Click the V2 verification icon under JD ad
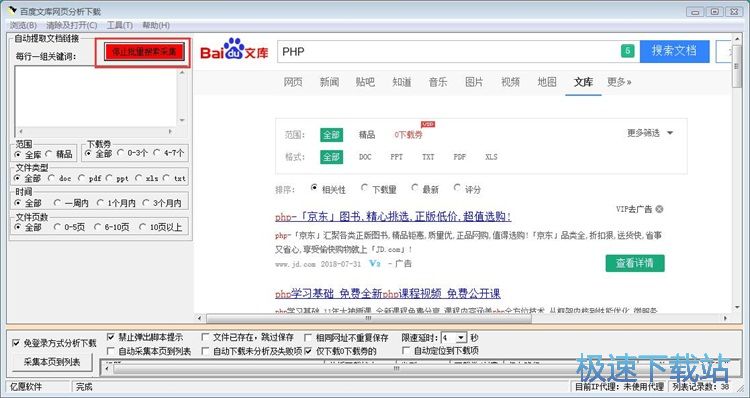This screenshot has height=398, width=750. coord(374,263)
